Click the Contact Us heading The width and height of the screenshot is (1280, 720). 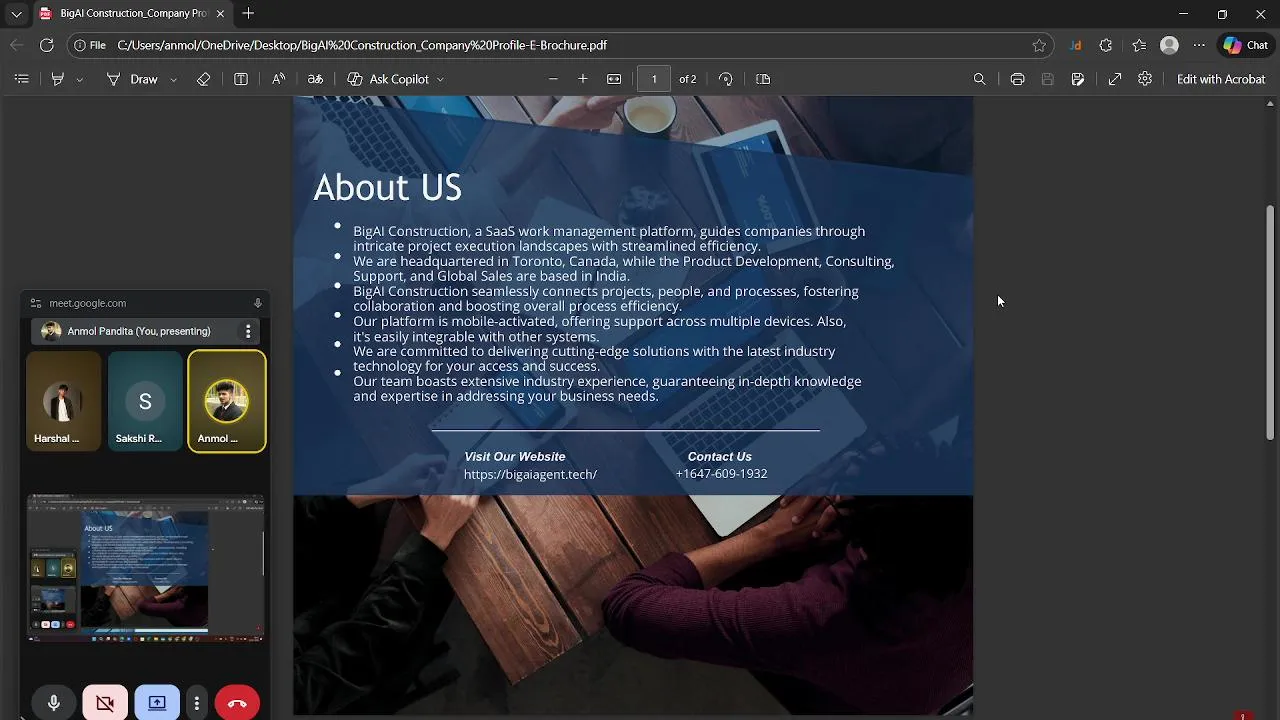click(x=719, y=456)
